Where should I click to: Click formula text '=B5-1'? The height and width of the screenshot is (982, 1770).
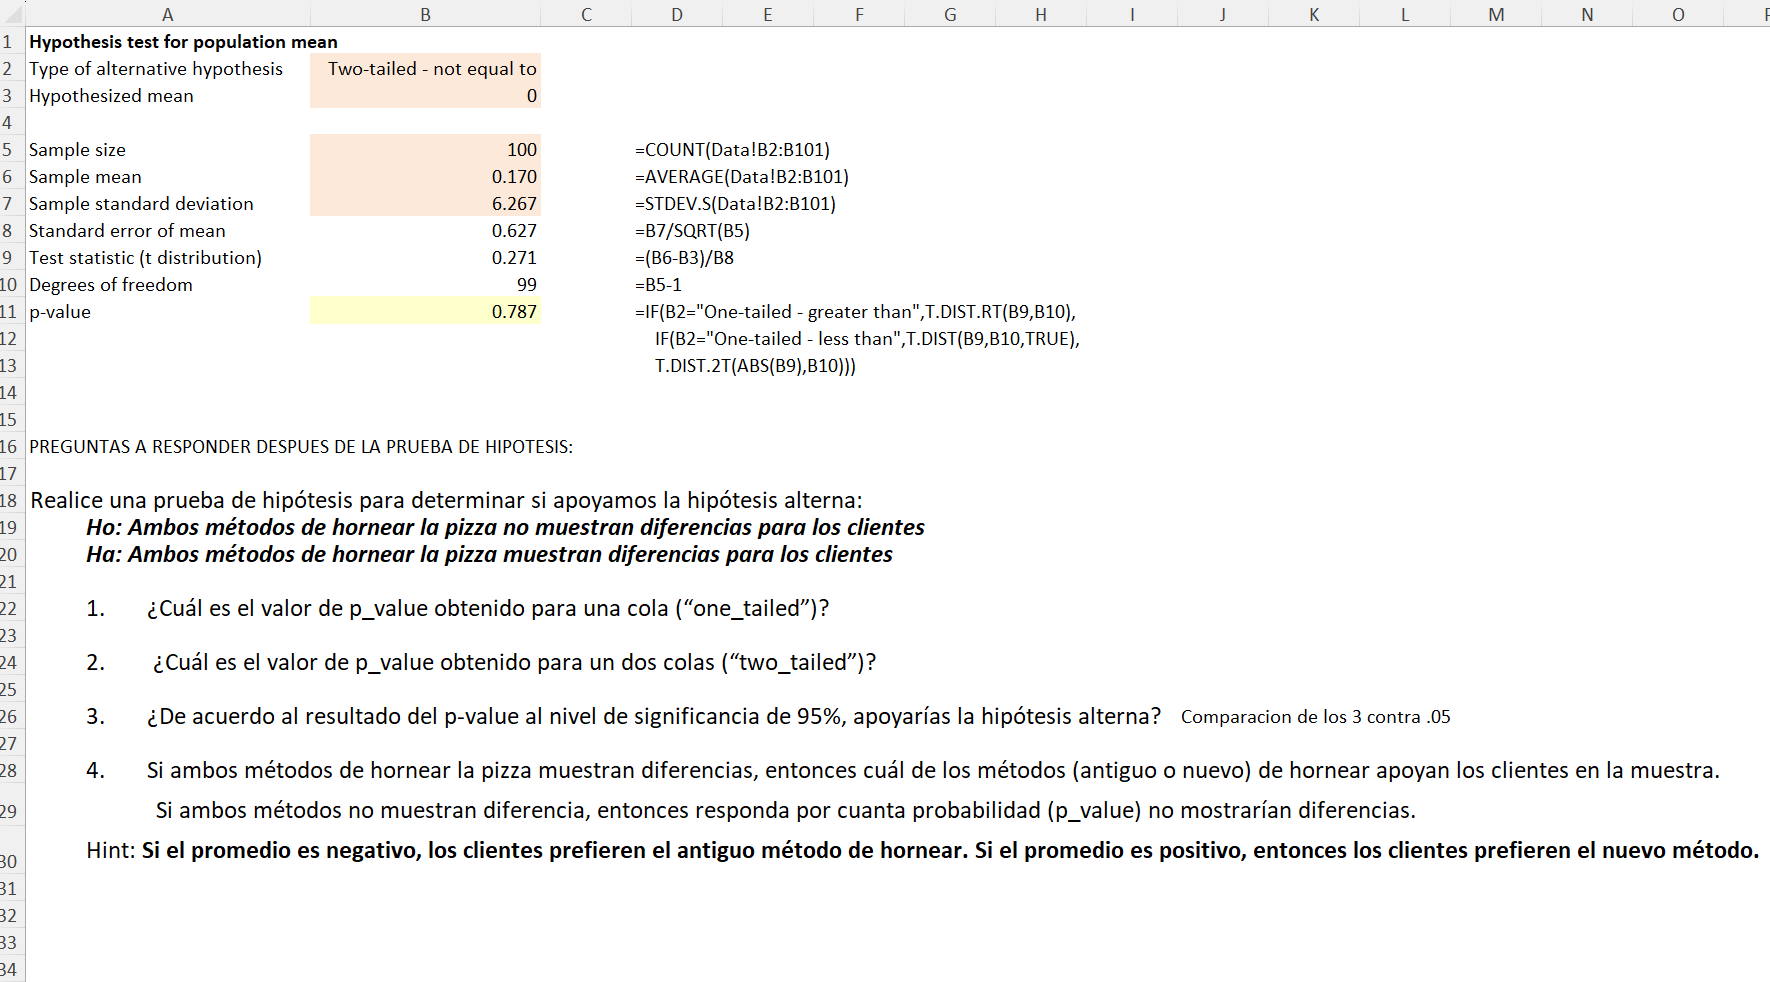coord(658,285)
